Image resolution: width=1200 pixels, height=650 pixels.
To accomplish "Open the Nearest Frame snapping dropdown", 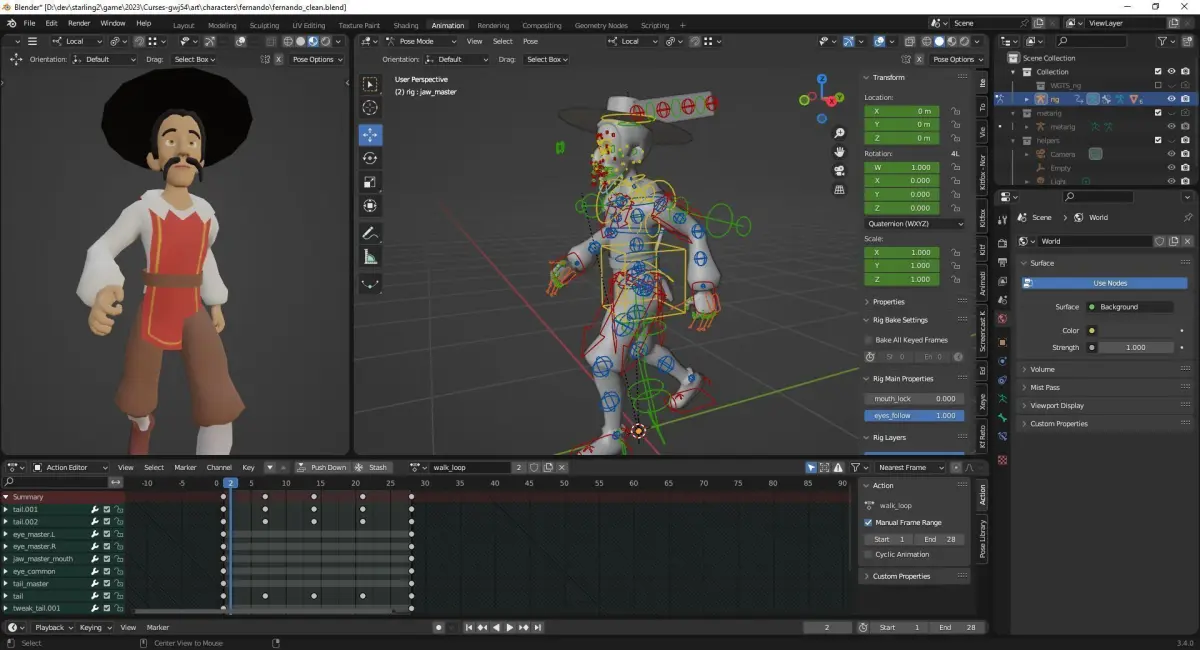I will click(x=908, y=467).
